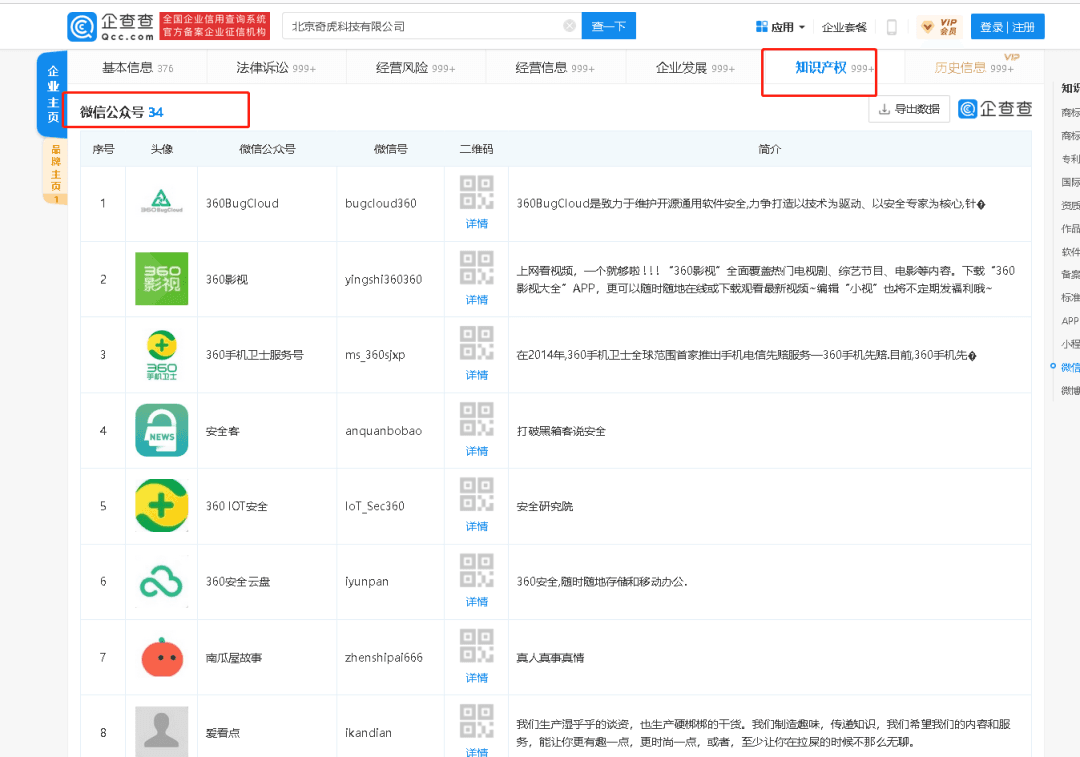The width and height of the screenshot is (1080, 757).
Task: Click the Qcc.com logo icon
Action: pos(82,27)
